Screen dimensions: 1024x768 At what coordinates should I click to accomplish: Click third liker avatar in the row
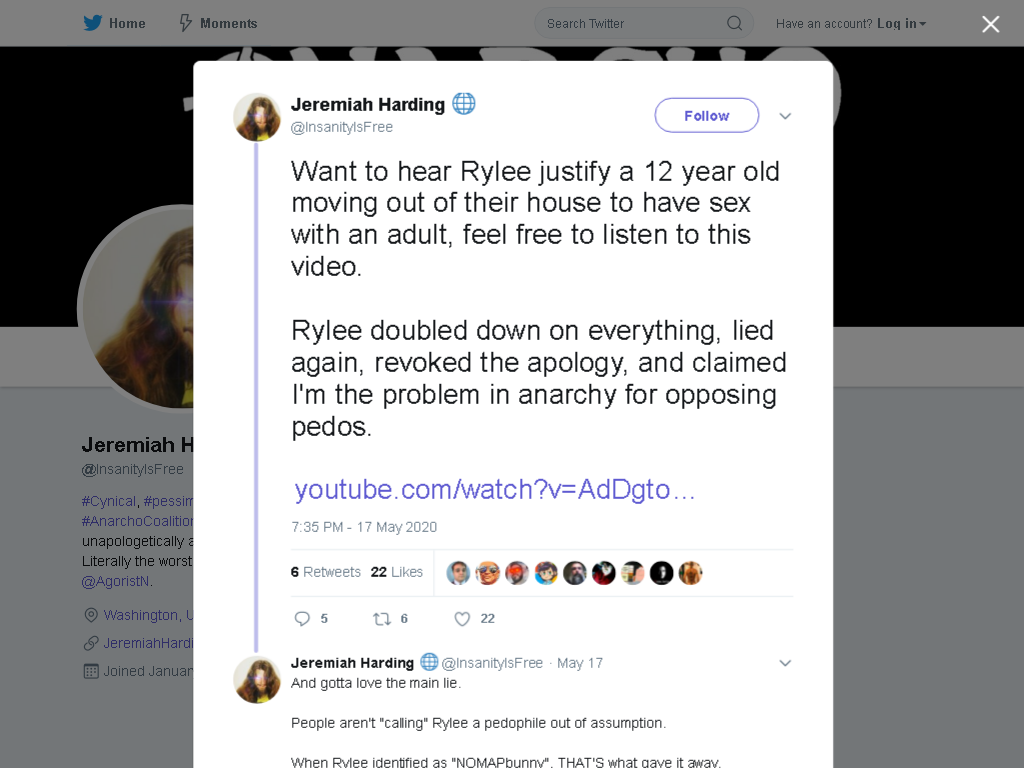tap(517, 573)
